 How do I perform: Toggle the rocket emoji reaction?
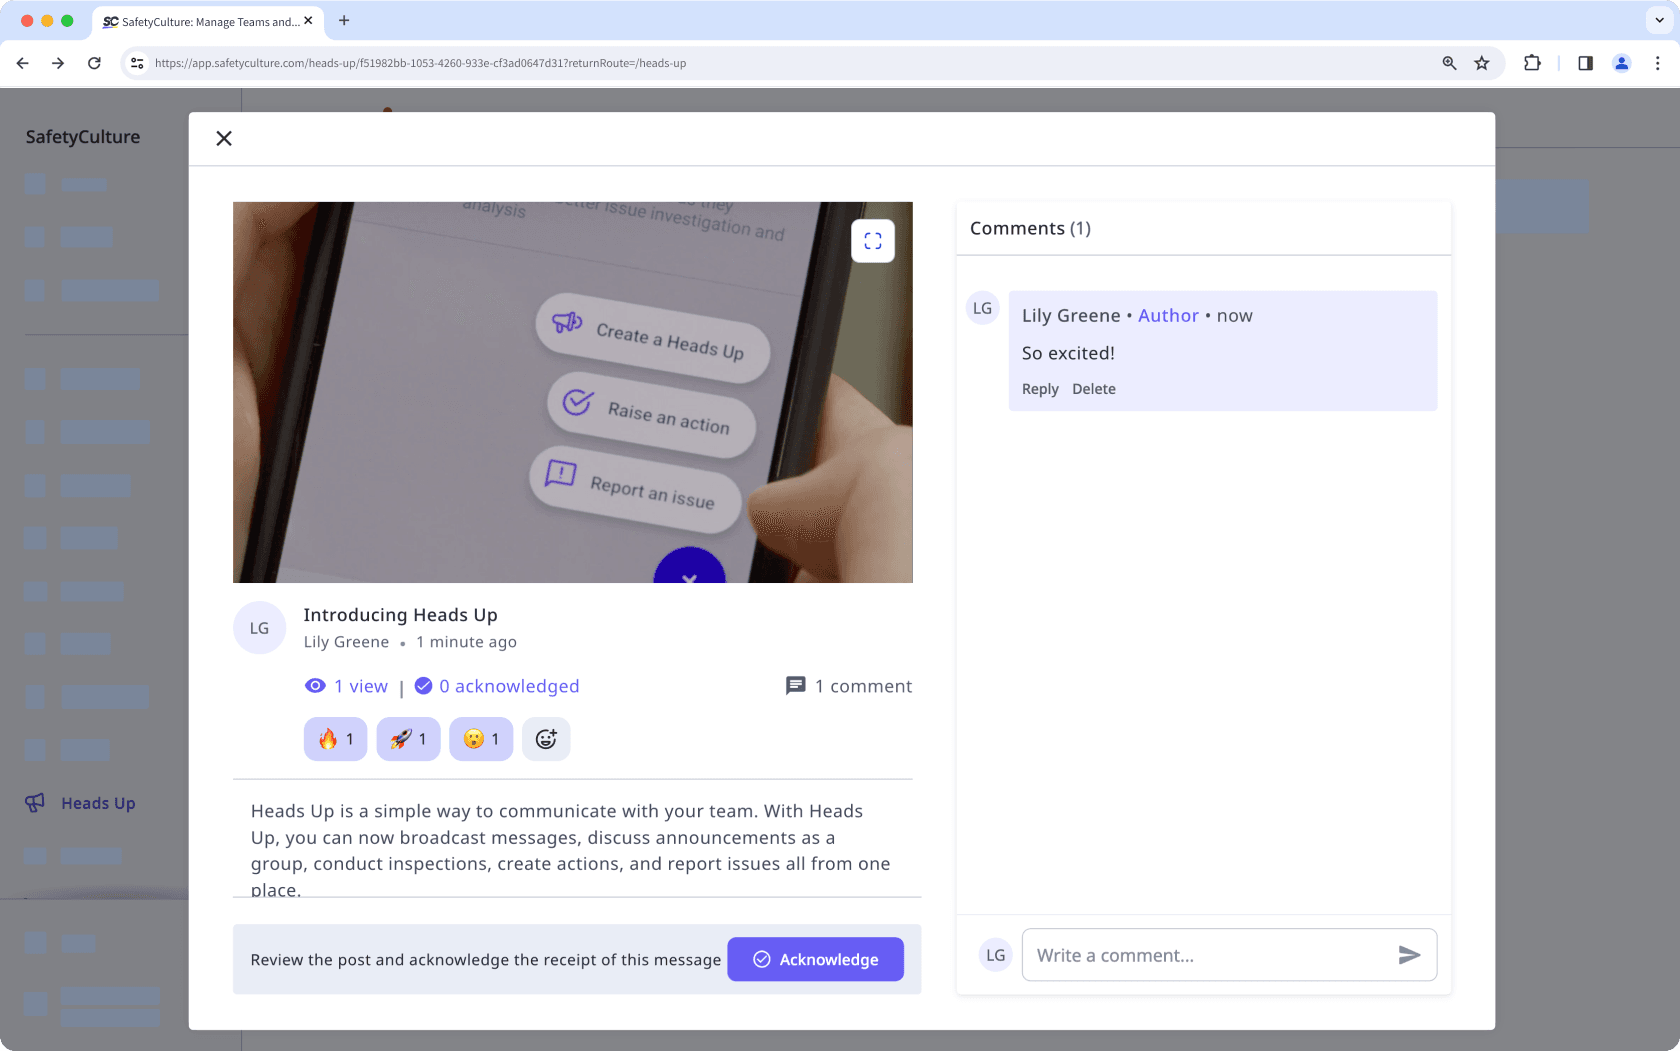408,739
